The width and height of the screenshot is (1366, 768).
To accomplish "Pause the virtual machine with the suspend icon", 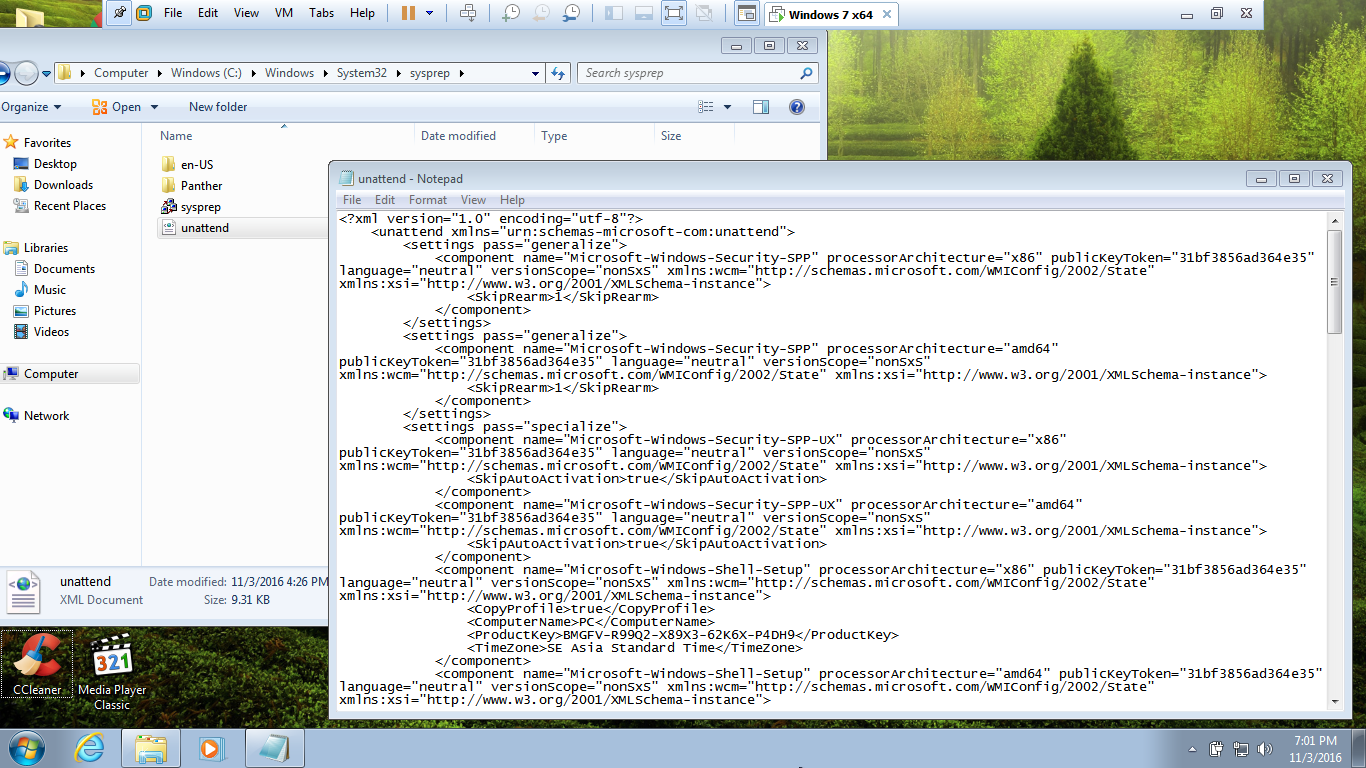I will tap(408, 13).
